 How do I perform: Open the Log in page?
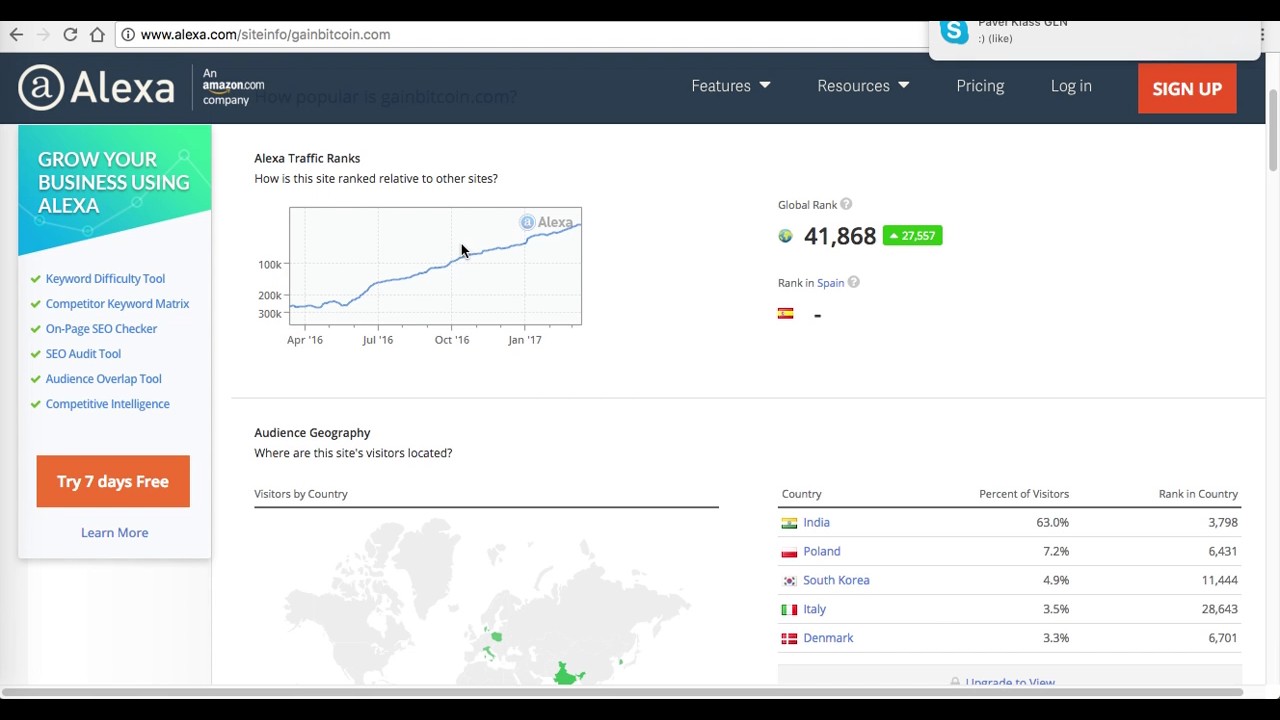pyautogui.click(x=1071, y=86)
